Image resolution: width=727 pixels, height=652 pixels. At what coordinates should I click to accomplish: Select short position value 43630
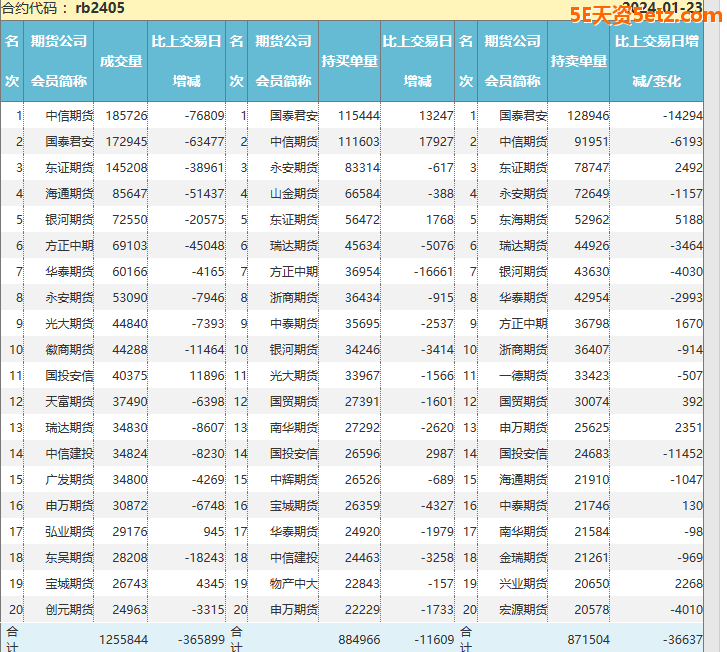click(592, 271)
